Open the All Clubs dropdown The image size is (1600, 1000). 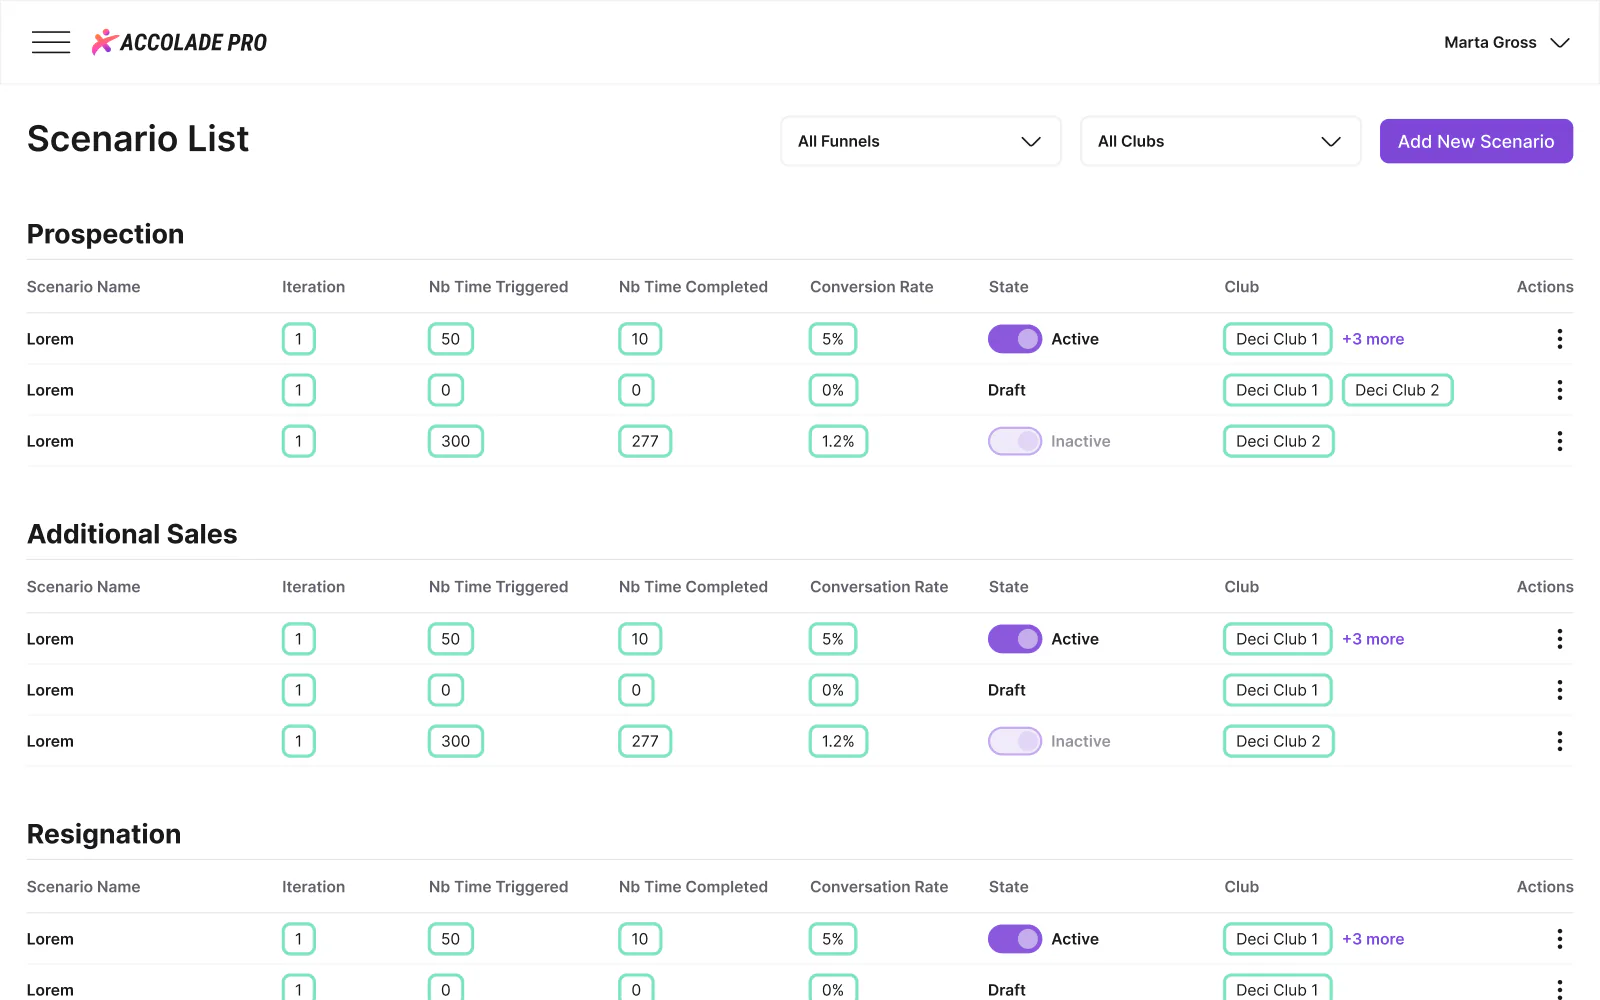point(1220,141)
